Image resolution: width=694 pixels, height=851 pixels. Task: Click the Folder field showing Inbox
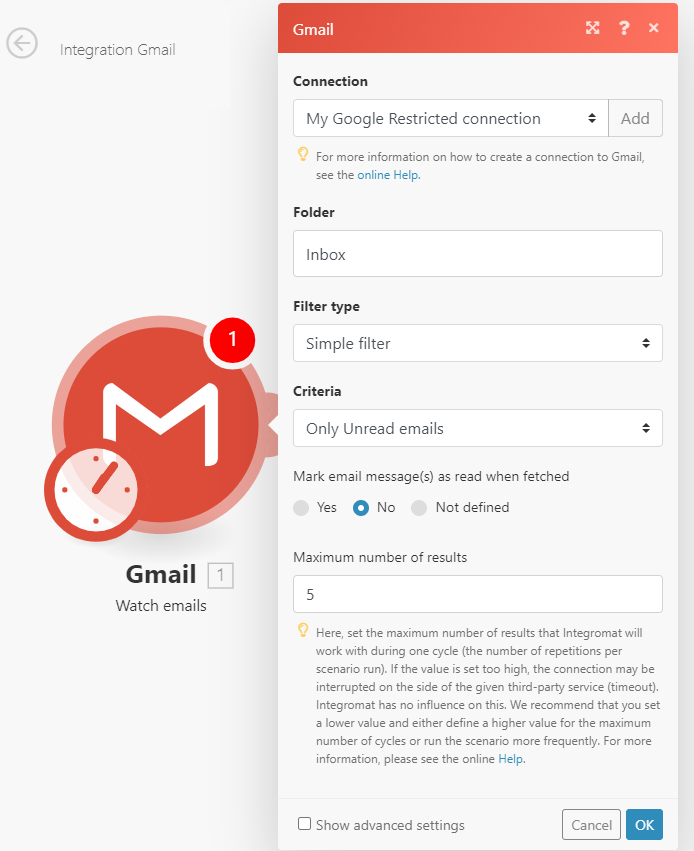click(477, 254)
